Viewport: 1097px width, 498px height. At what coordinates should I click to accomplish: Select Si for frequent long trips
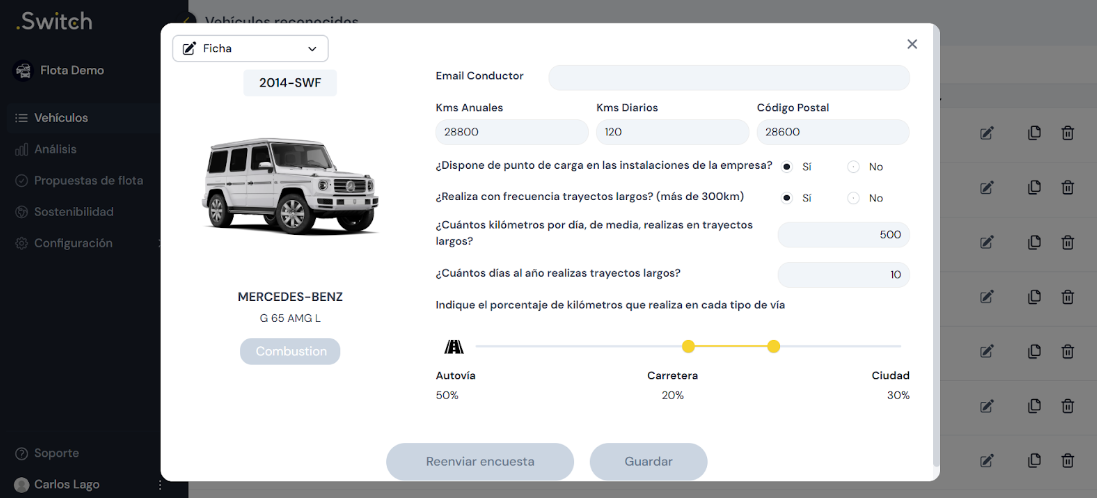click(787, 198)
